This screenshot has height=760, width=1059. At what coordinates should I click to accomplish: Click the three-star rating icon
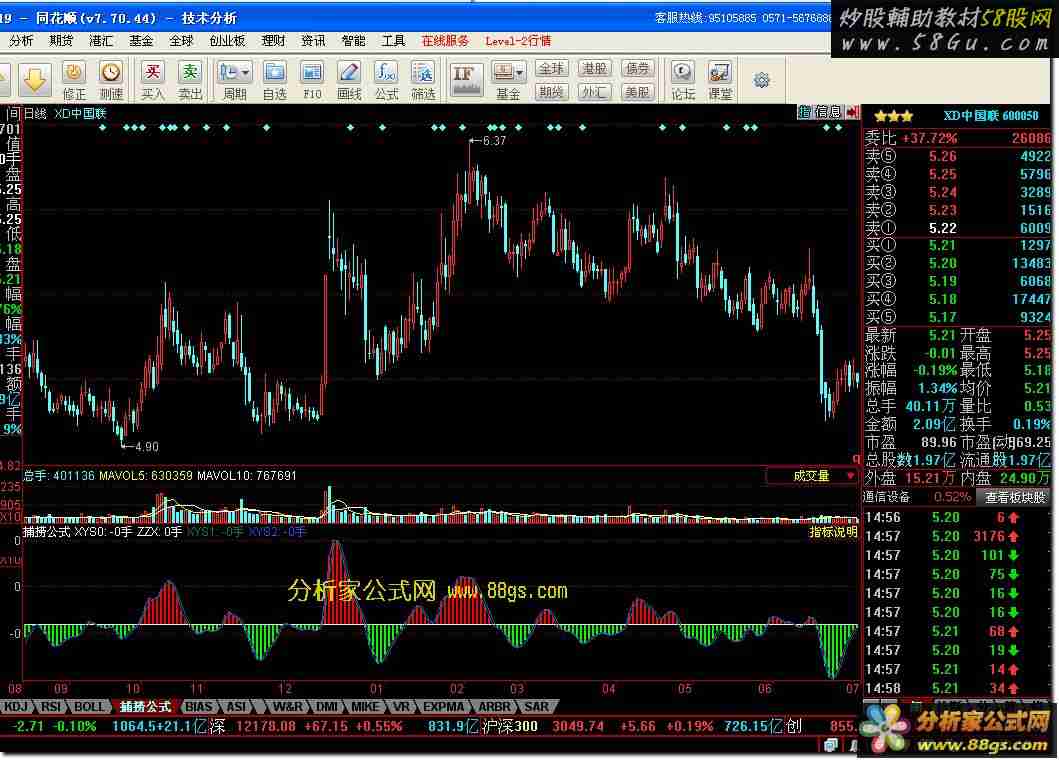[894, 116]
